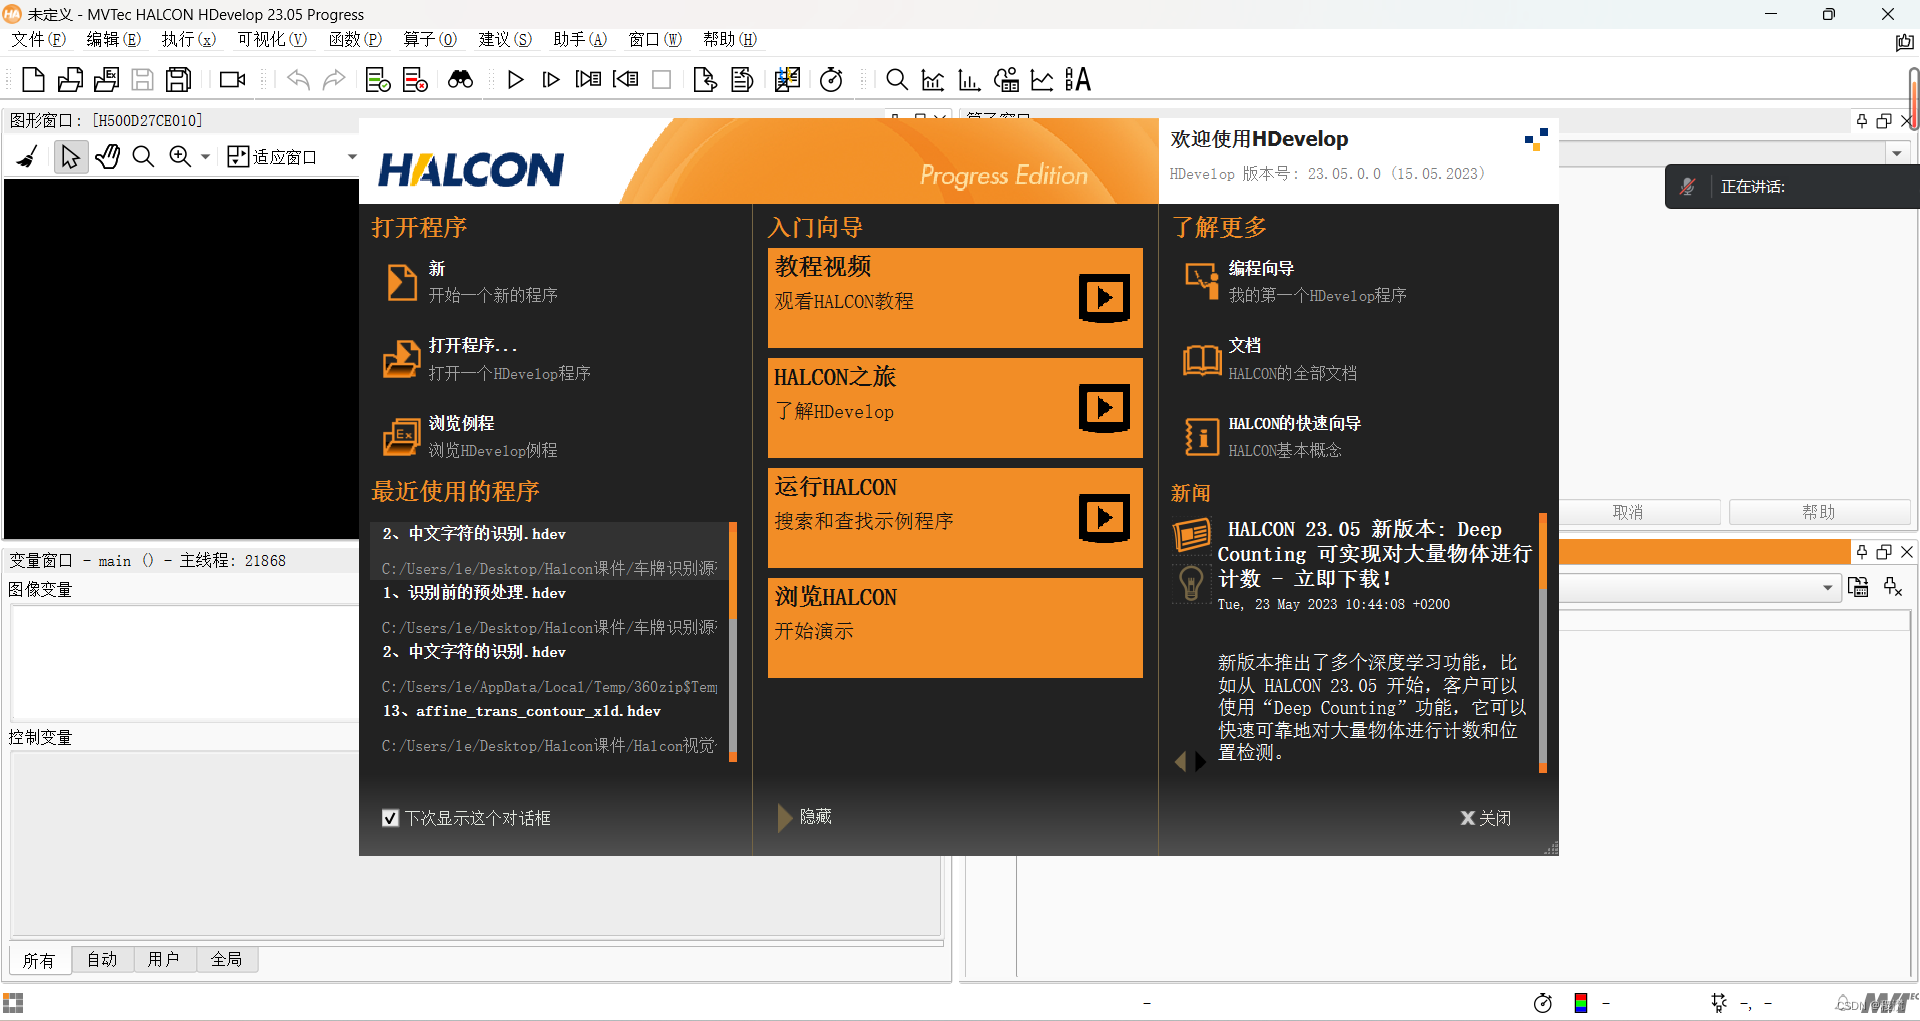
Task: Switch to the 全局 variable tab
Action: coord(227,959)
